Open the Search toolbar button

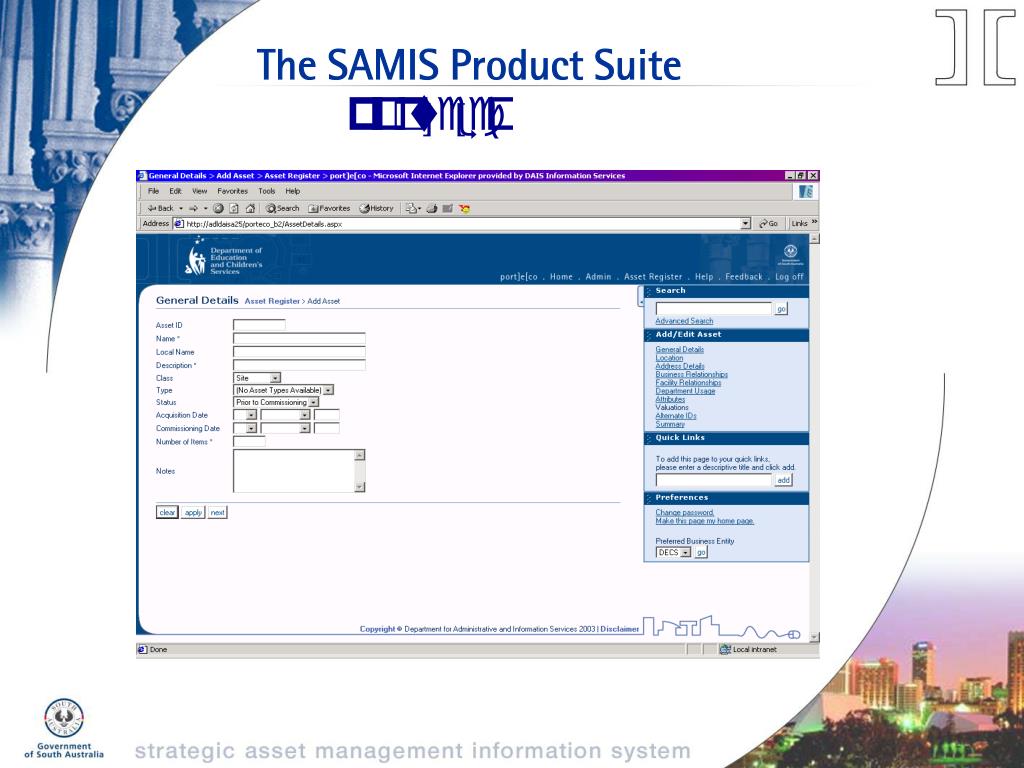coord(282,208)
